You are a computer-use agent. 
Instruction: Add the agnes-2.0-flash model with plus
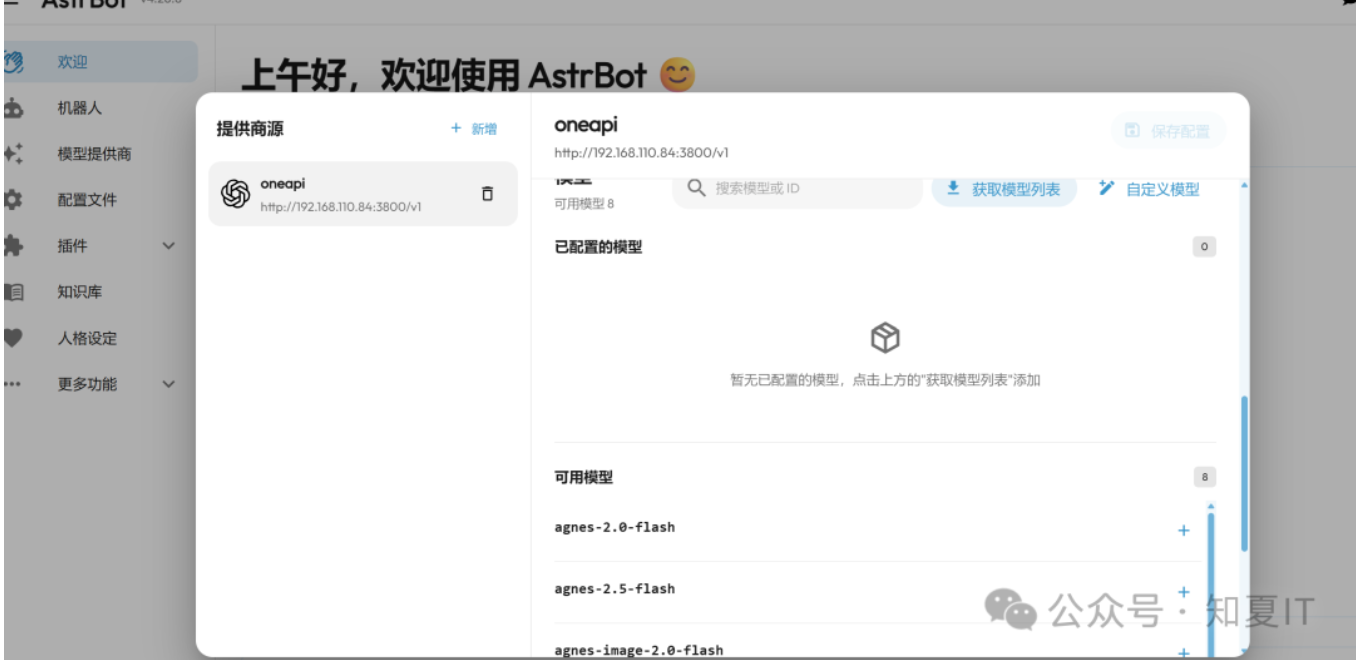(x=1184, y=531)
